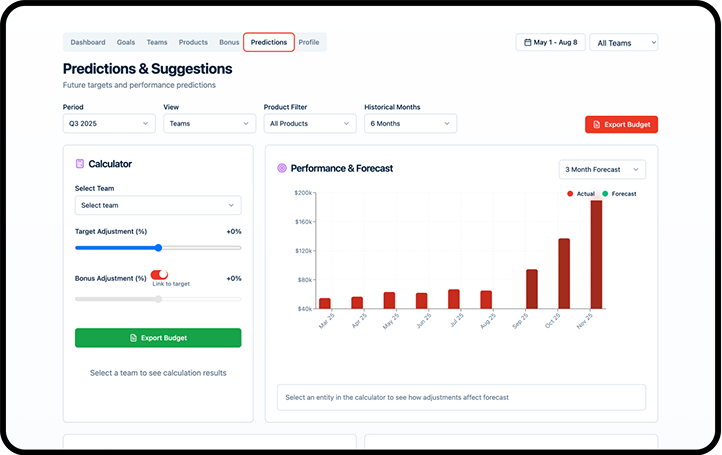Expand the Historical Months dropdown
Image resolution: width=722 pixels, height=455 pixels.
[x=410, y=124]
